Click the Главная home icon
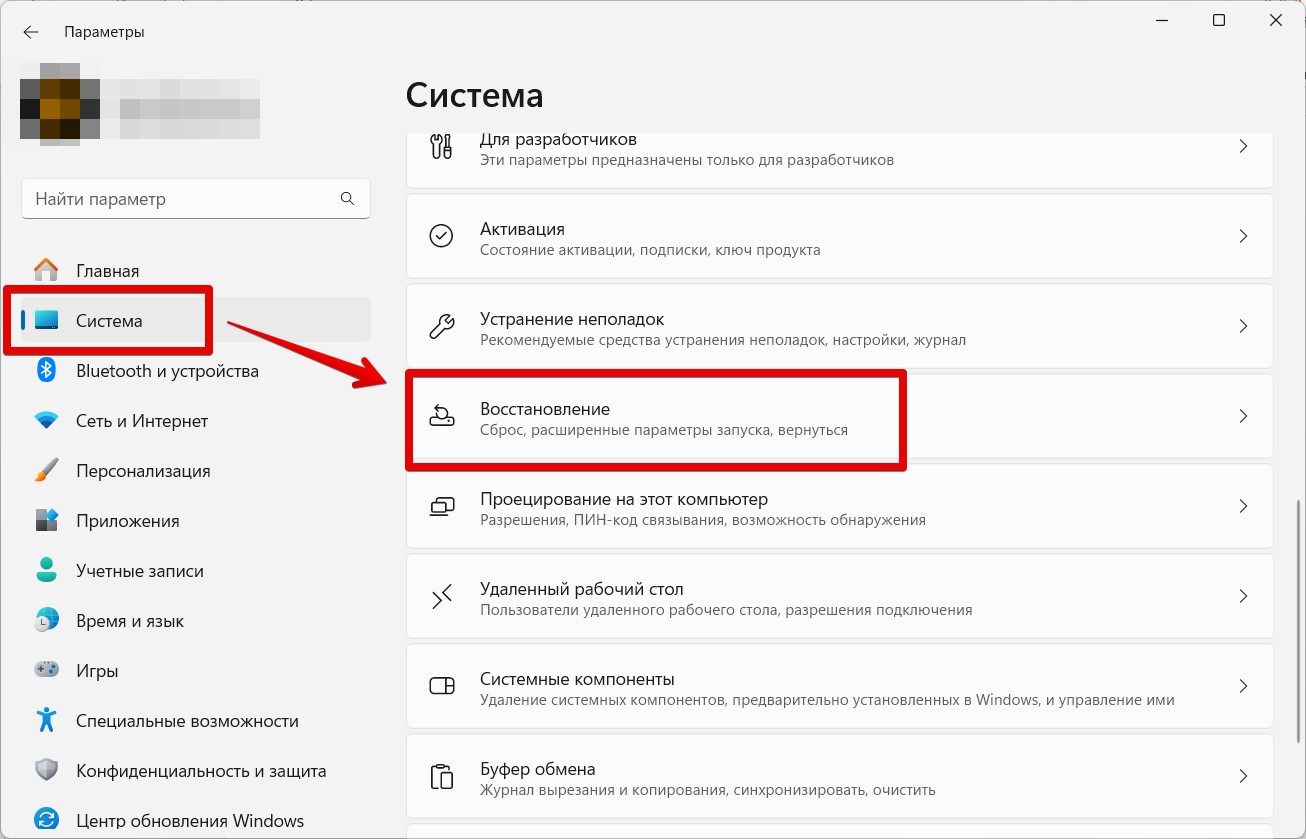Image resolution: width=1306 pixels, height=839 pixels. (46, 270)
